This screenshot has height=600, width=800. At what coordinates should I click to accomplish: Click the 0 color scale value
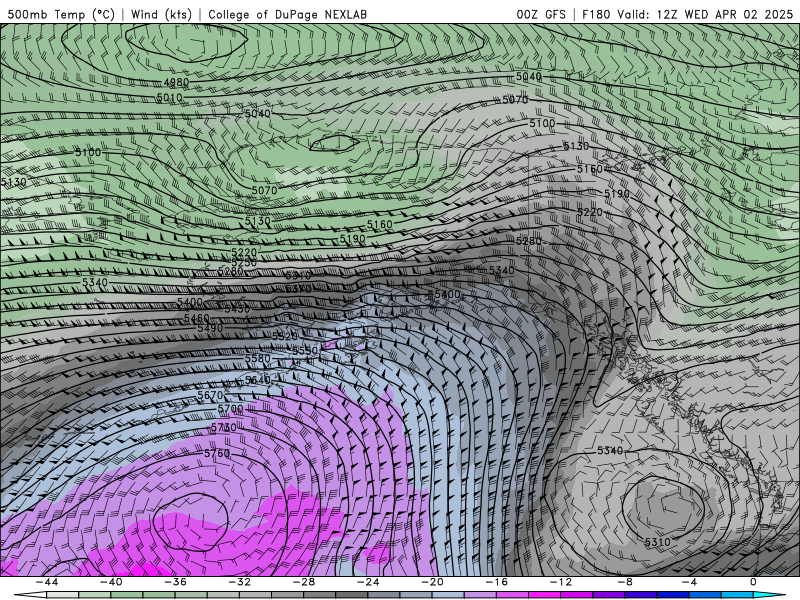753,582
